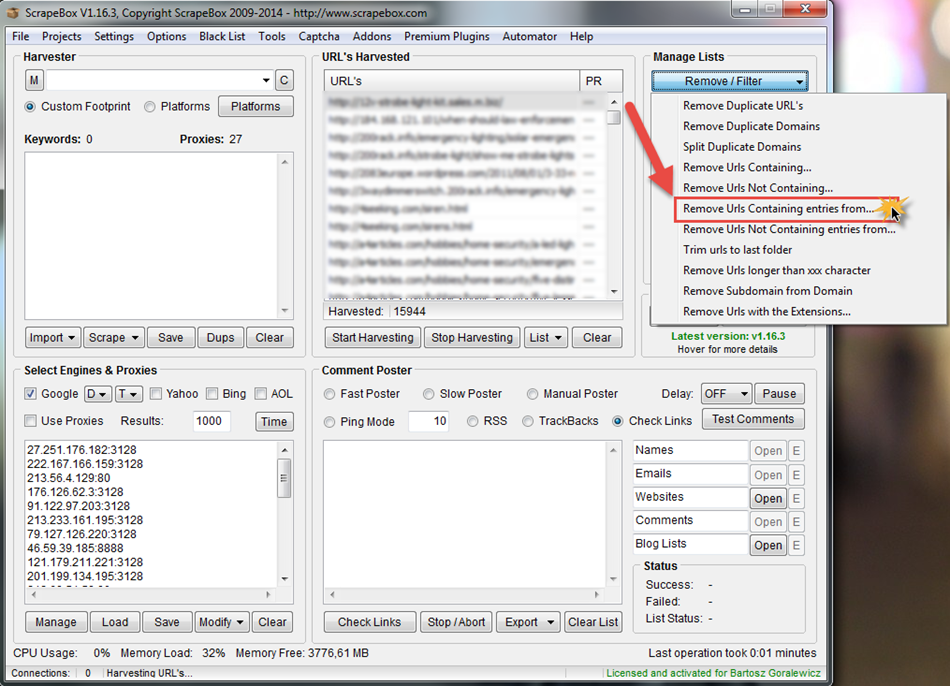Click the Platforms button
This screenshot has width=950, height=686.
coord(255,107)
